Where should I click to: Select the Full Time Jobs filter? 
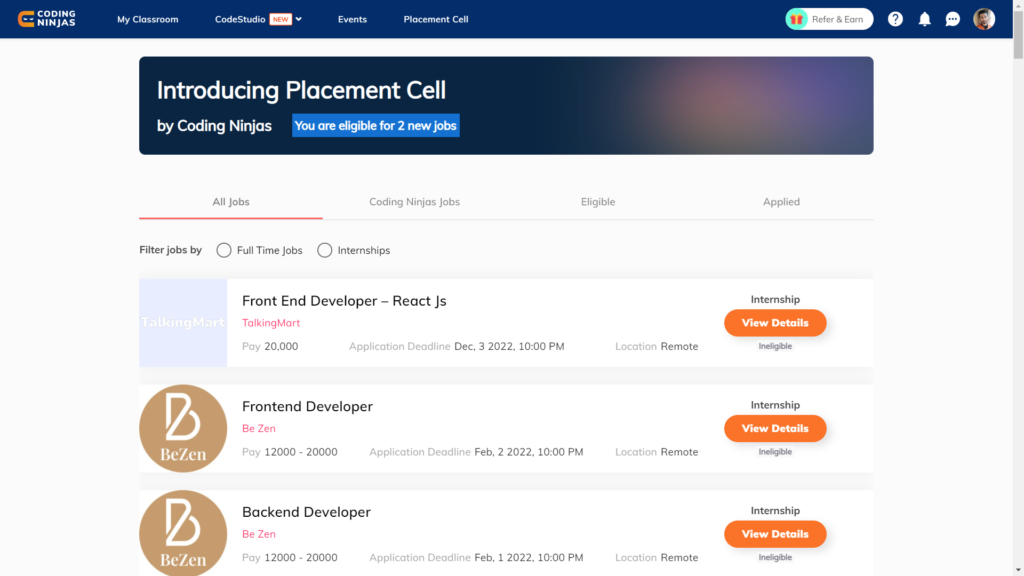click(224, 250)
